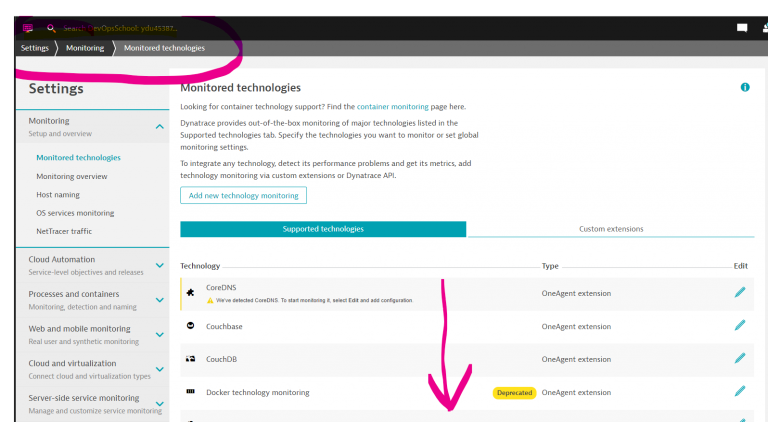Switch to Supported technologies tab
The width and height of the screenshot is (768, 422).
tap(323, 229)
